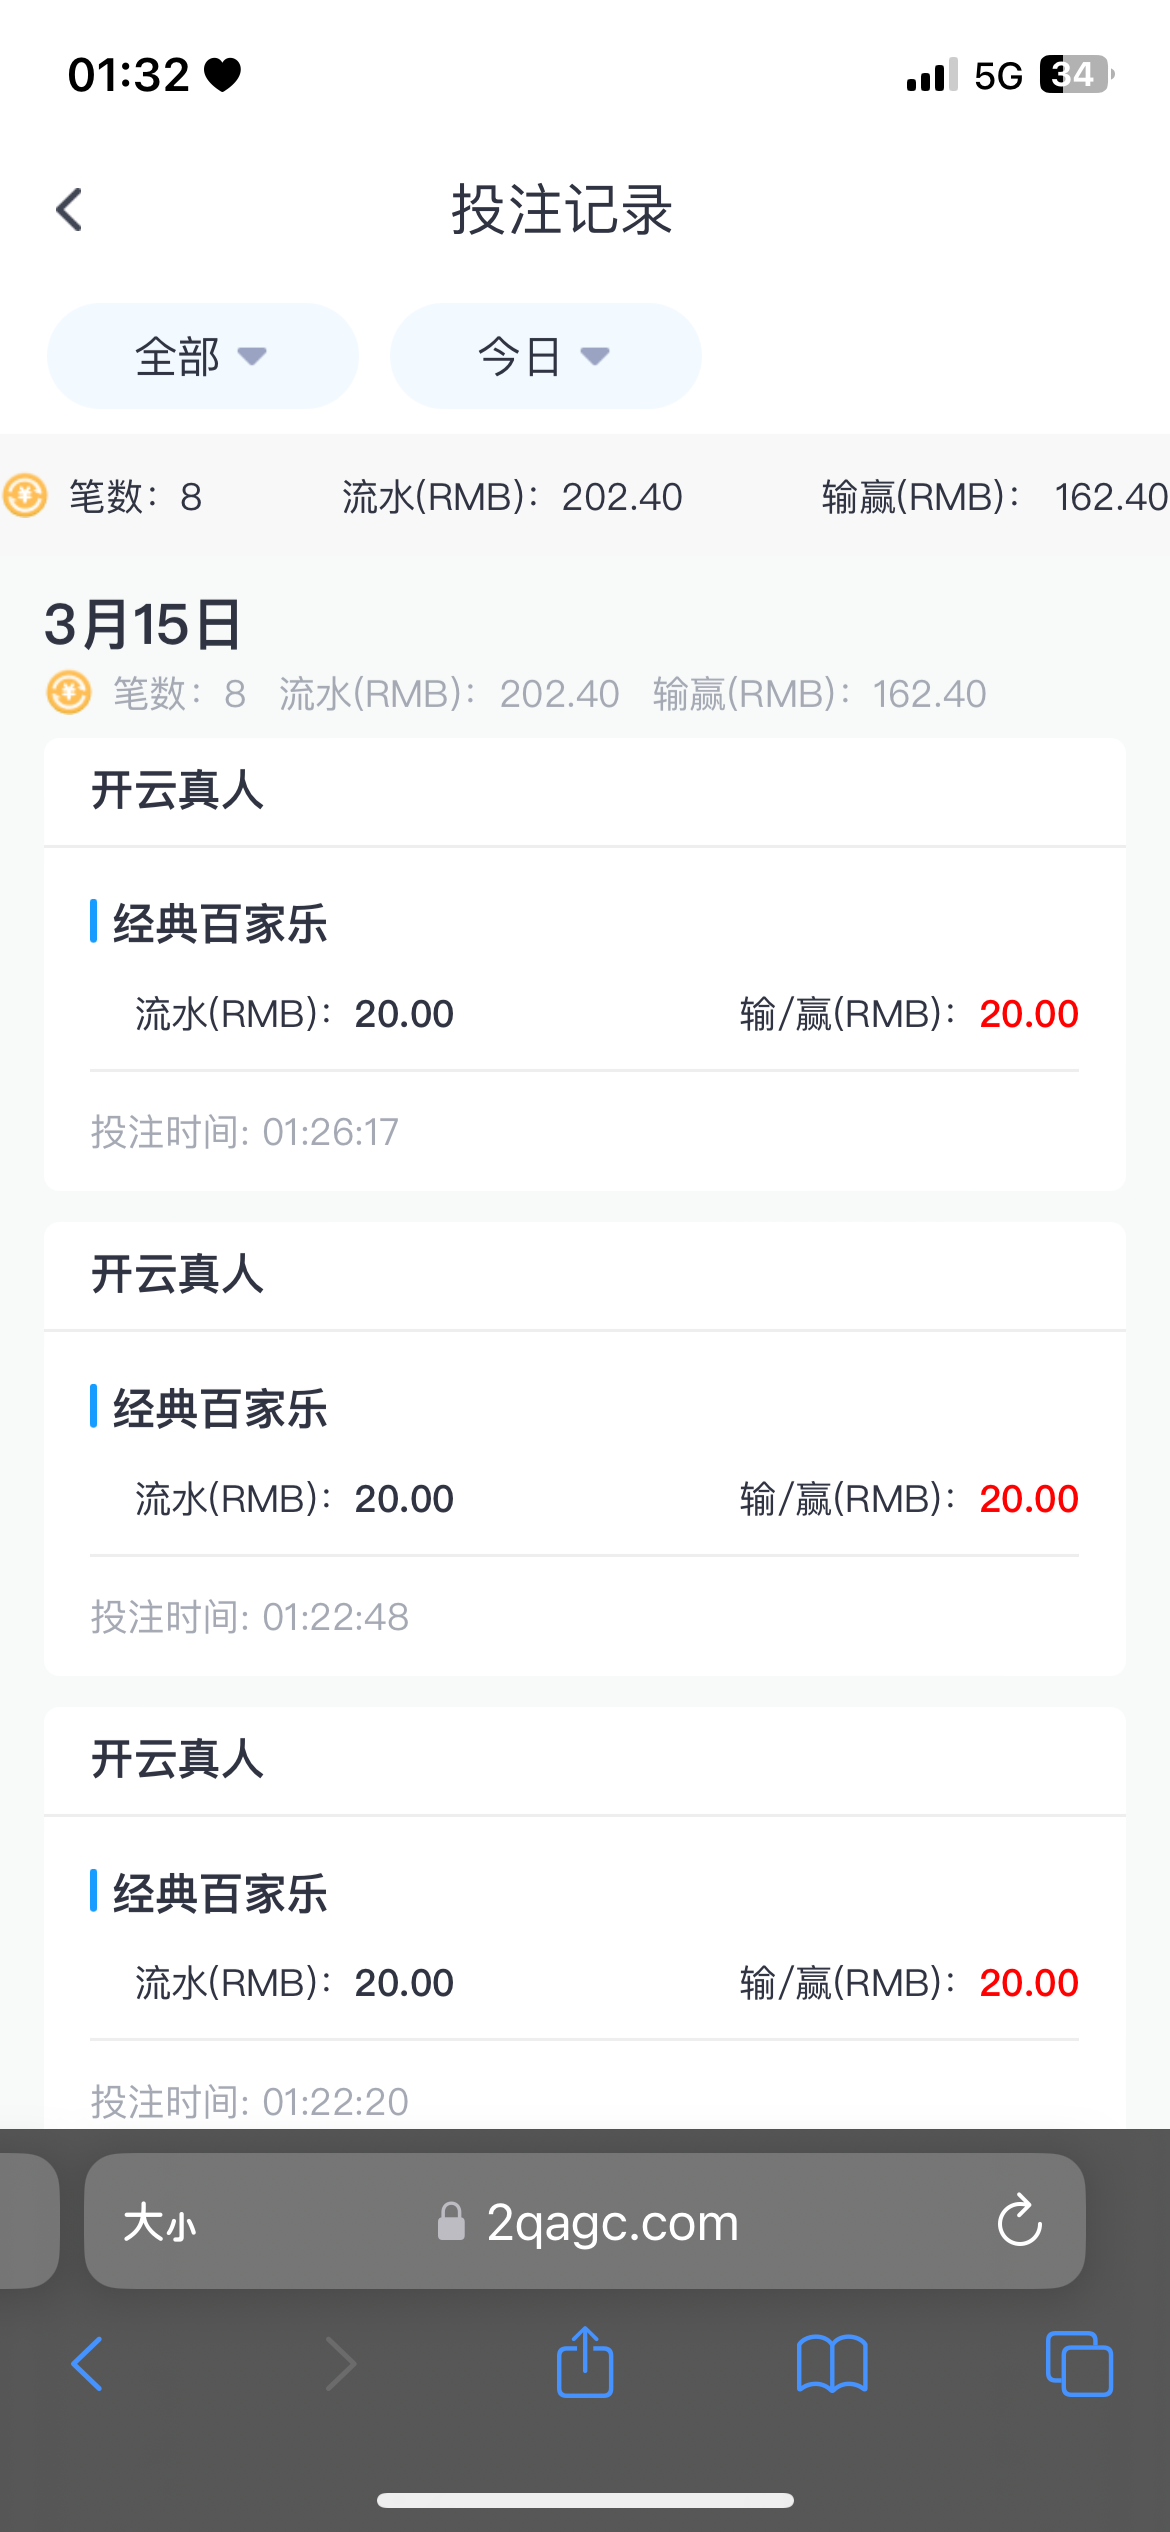Open the bet record placed at 01:22:20
The height and width of the screenshot is (2532, 1170).
(584, 1984)
